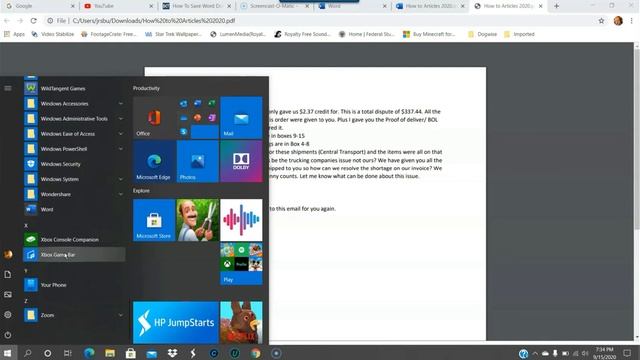Click the Windows Start button
Image resolution: width=640 pixels, height=360 pixels.
point(8,353)
